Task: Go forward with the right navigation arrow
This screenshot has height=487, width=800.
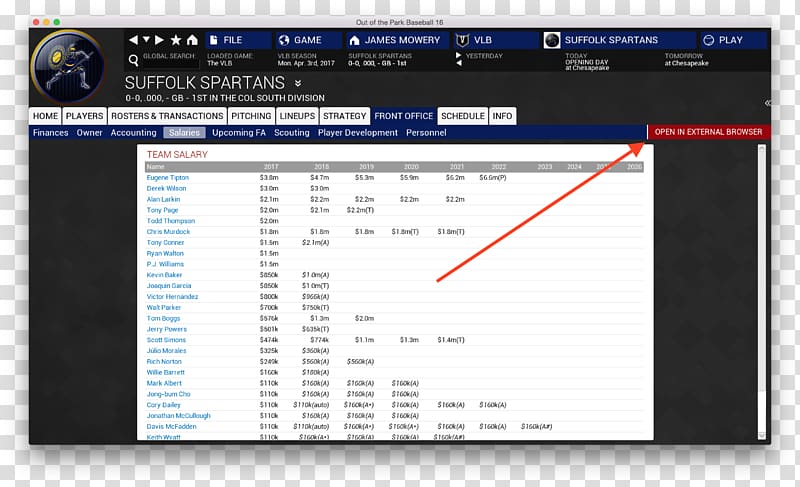Action: point(159,40)
